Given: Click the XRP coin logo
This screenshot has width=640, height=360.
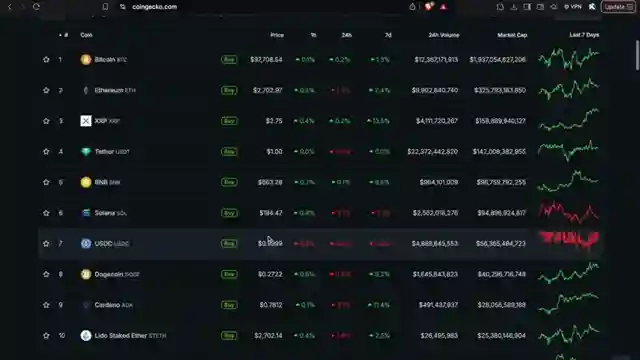Looking at the screenshot, I should pyautogui.click(x=86, y=121).
